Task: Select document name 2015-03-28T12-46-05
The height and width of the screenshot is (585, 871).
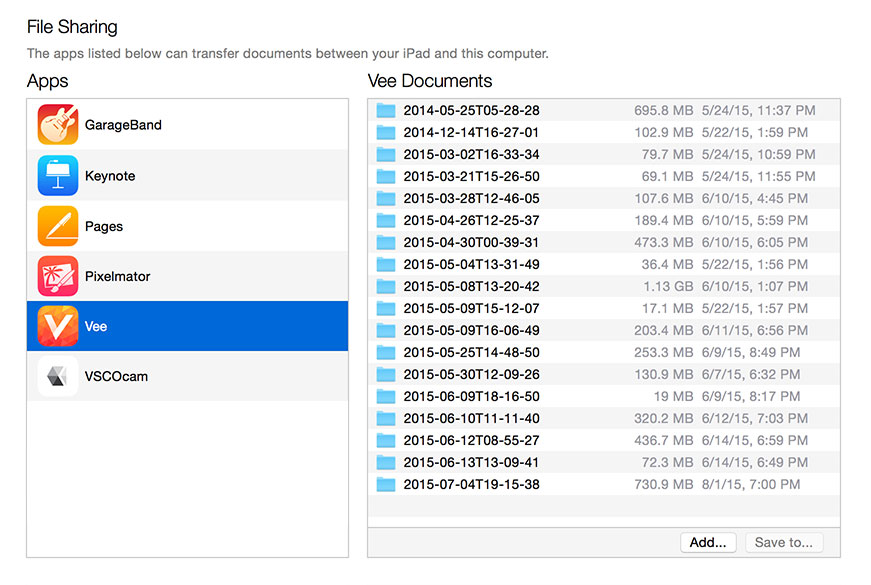Action: [472, 198]
